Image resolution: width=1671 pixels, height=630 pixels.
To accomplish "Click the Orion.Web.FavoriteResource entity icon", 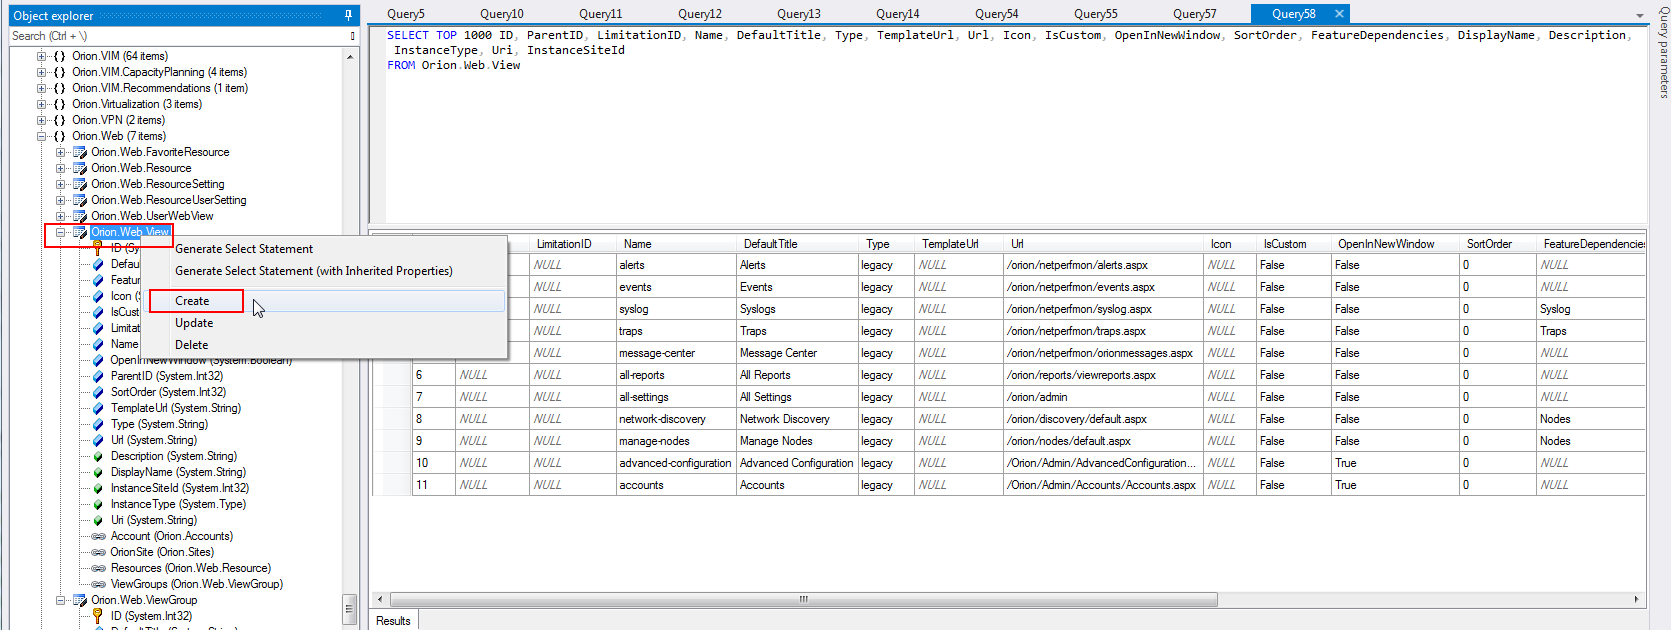I will coord(80,152).
